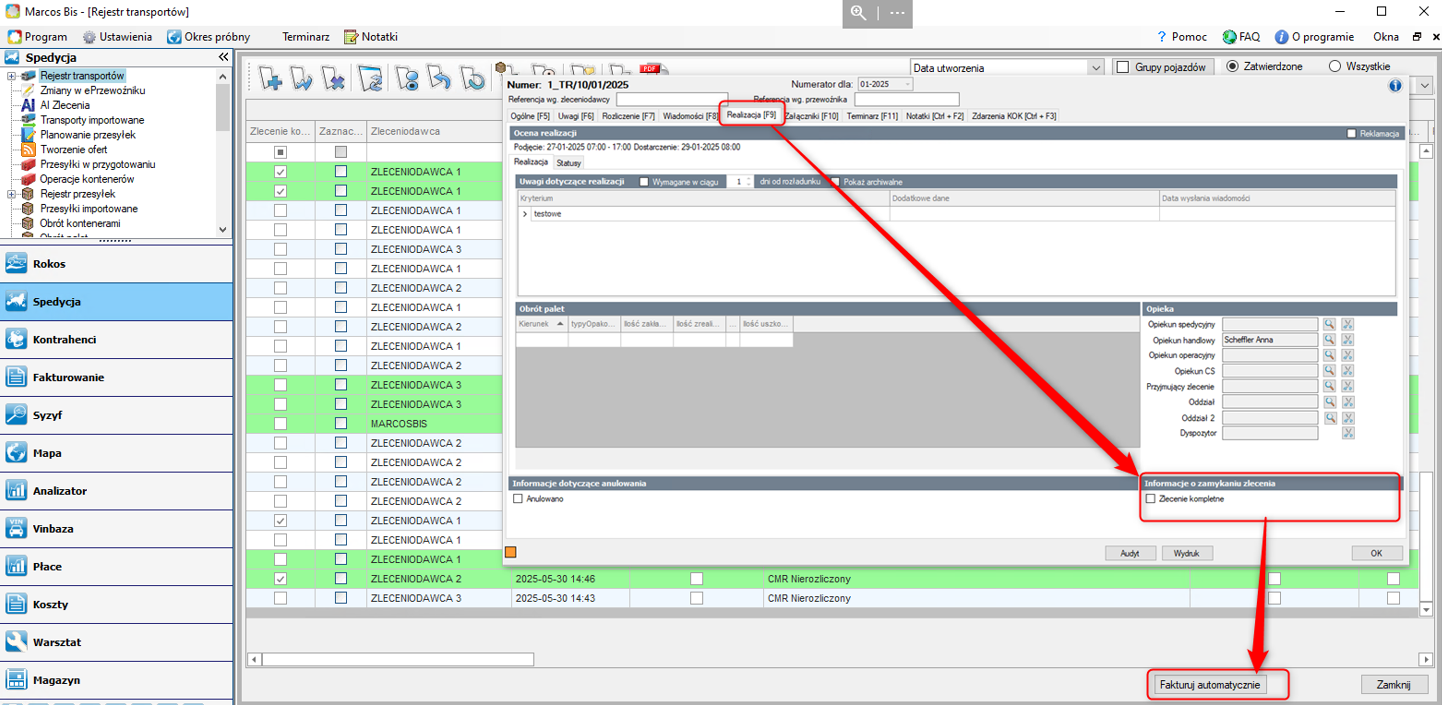The image size is (1442, 705).
Task: Open the Data utworzenia dropdown
Action: coord(1095,68)
